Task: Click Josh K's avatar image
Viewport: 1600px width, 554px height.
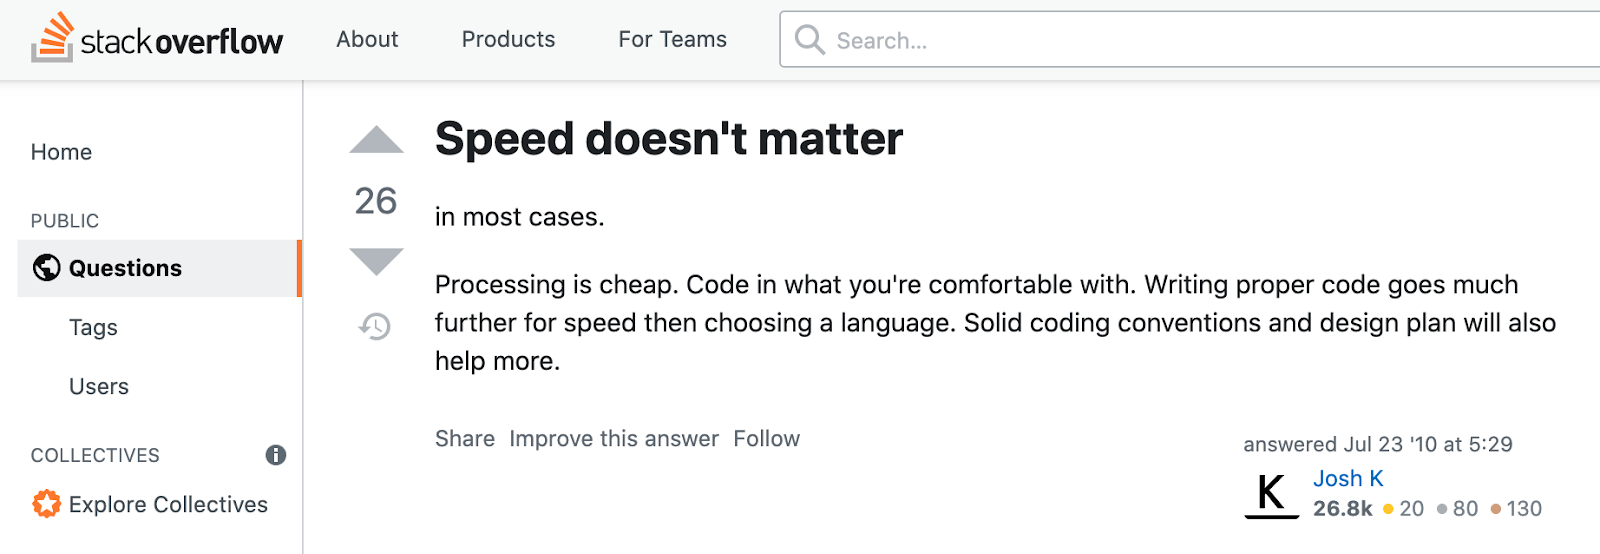Action: click(x=1271, y=494)
